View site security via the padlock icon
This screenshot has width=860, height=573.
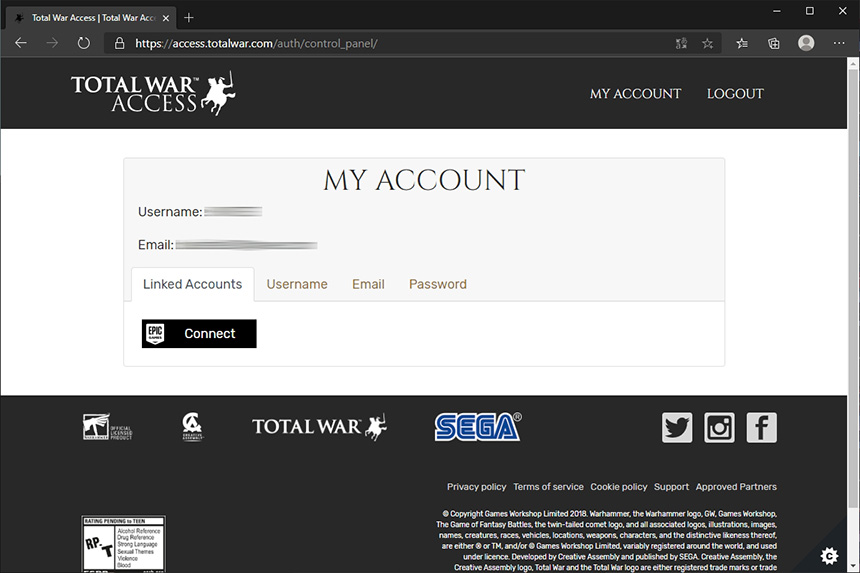[119, 43]
